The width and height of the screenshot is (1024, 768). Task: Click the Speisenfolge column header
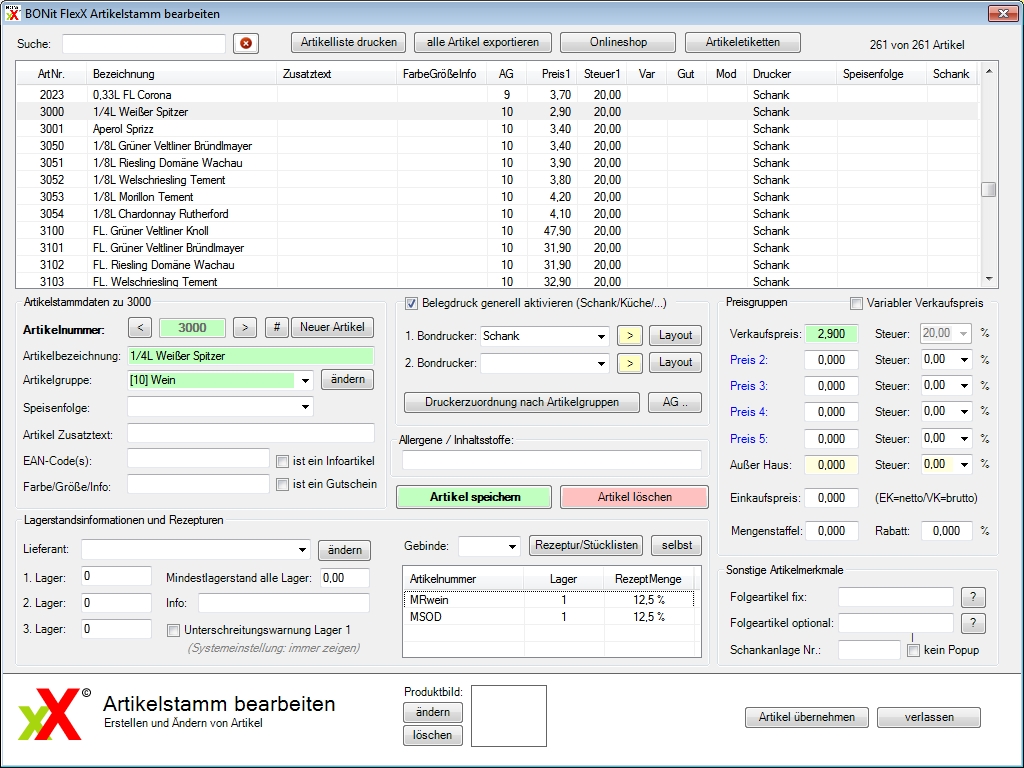coord(881,74)
